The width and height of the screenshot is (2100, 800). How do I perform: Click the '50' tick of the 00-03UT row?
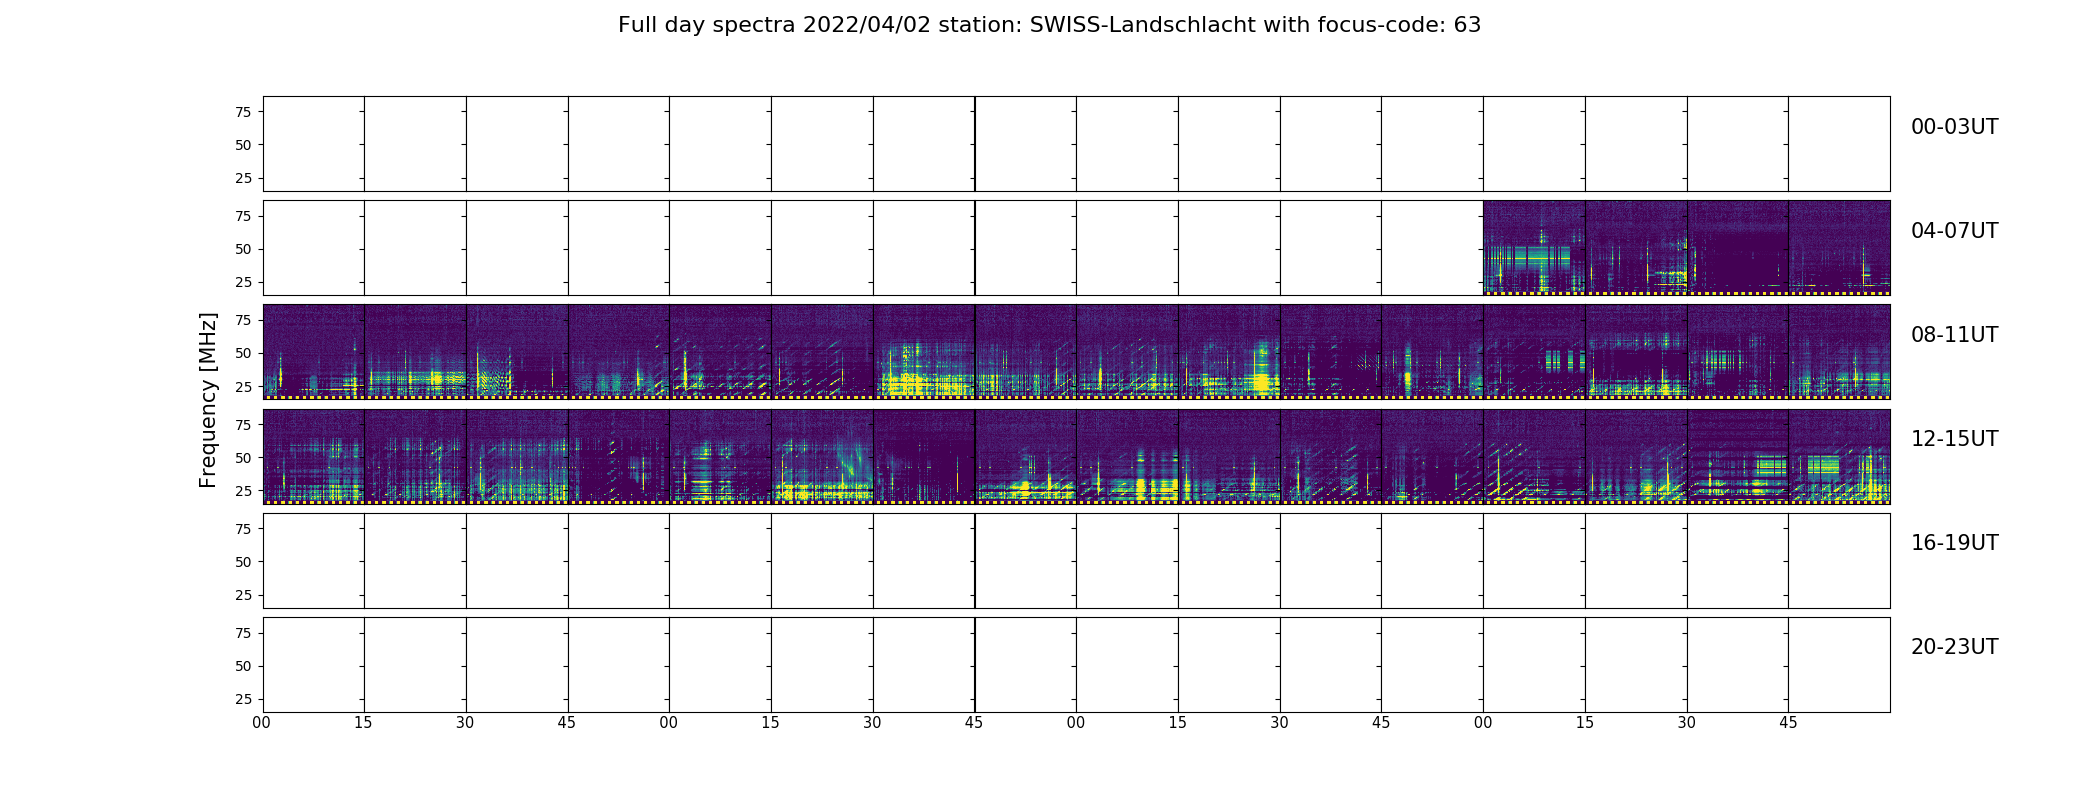pos(243,145)
